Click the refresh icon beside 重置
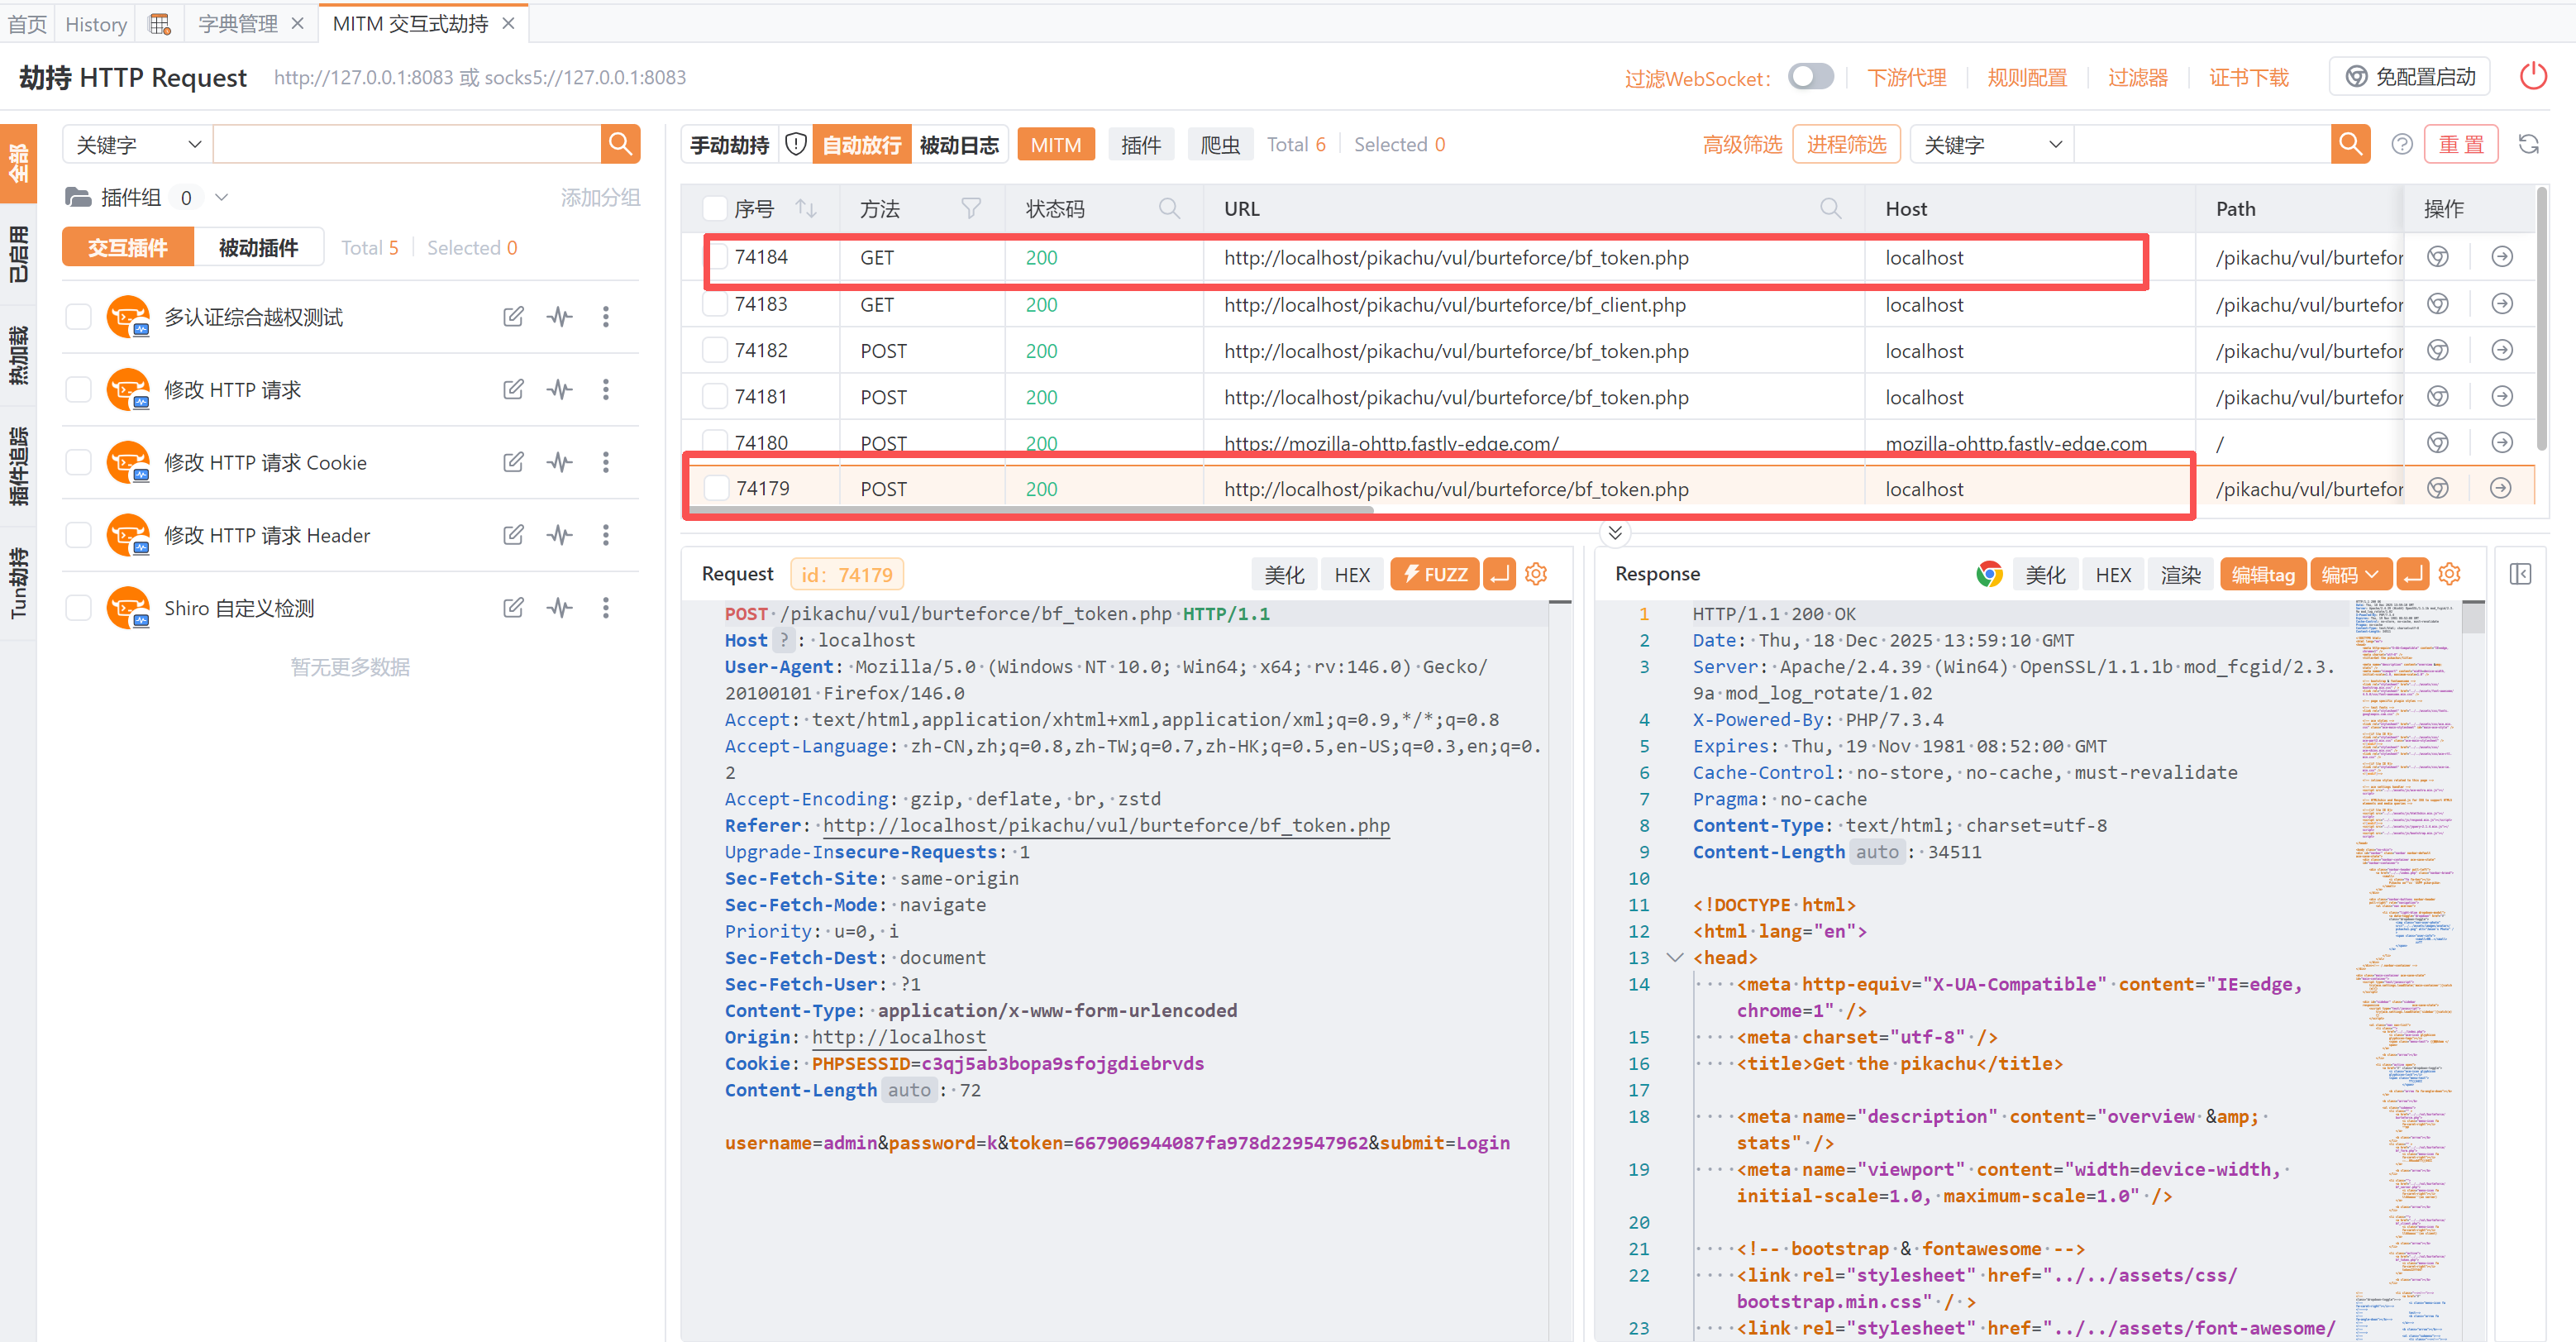The height and width of the screenshot is (1342, 2576). point(2528,145)
